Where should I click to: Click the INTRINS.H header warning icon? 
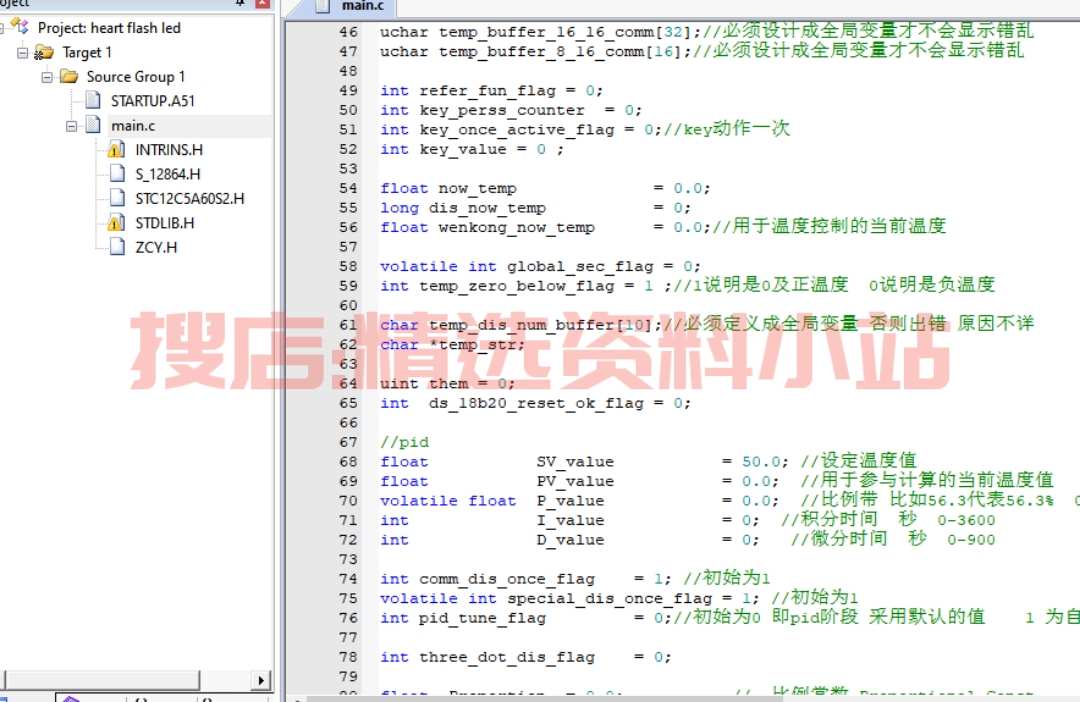click(116, 149)
